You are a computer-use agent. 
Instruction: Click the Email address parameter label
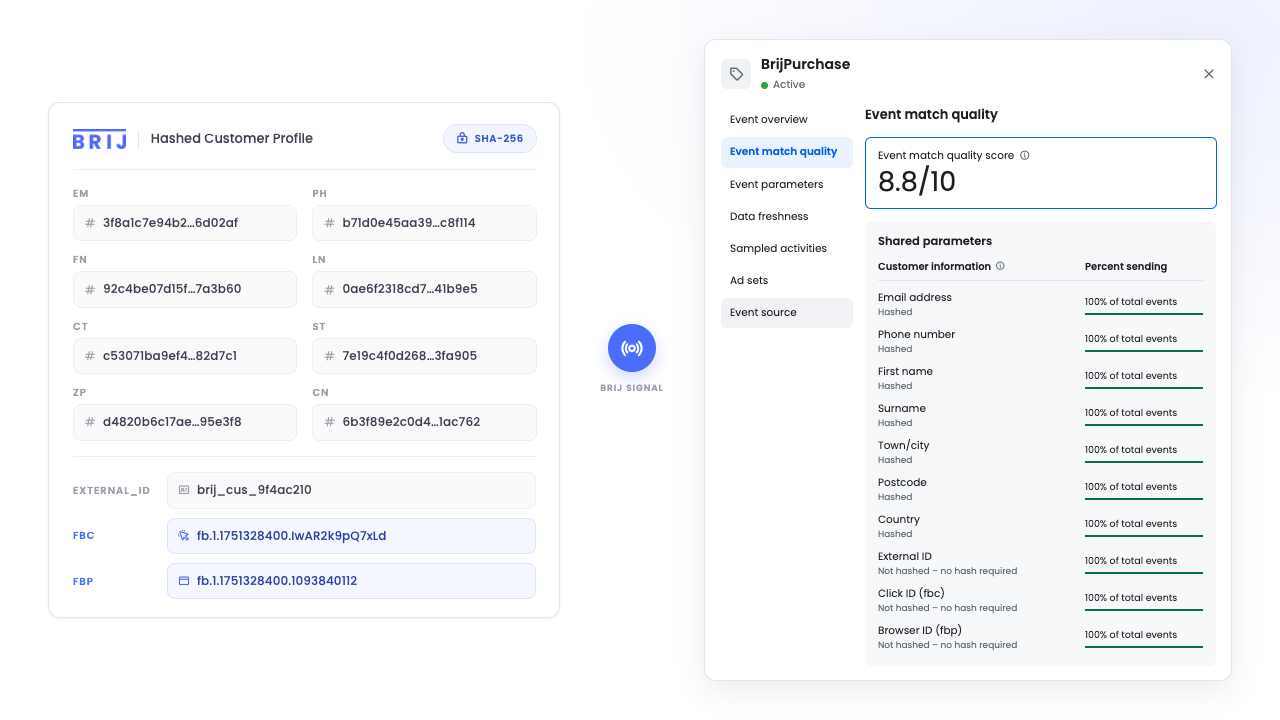(915, 297)
